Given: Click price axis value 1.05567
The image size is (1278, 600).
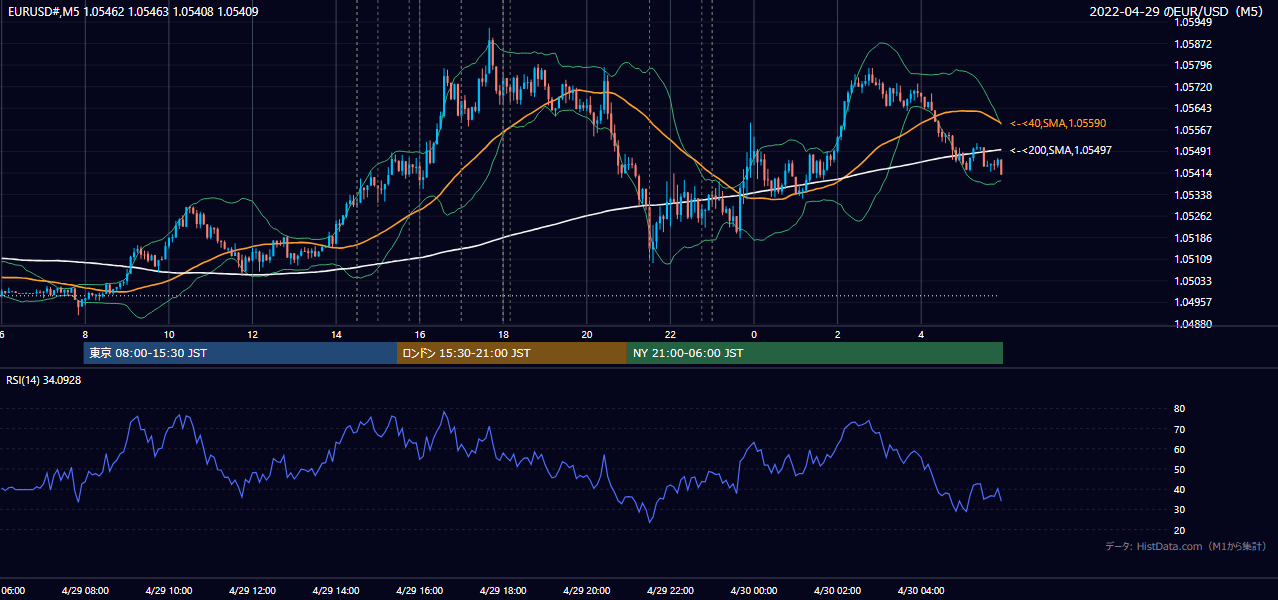Looking at the screenshot, I should (x=1192, y=130).
